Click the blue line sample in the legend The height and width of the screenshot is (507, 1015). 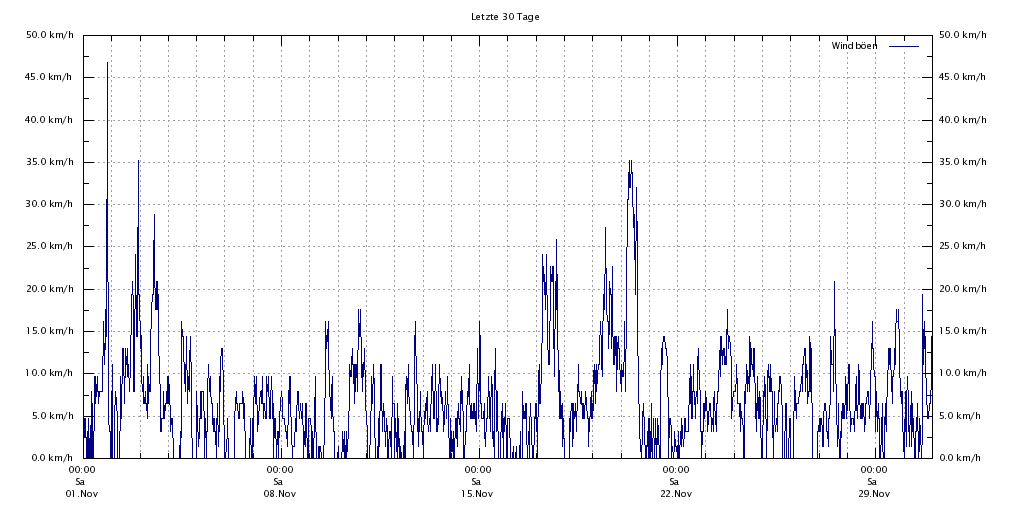coord(903,46)
